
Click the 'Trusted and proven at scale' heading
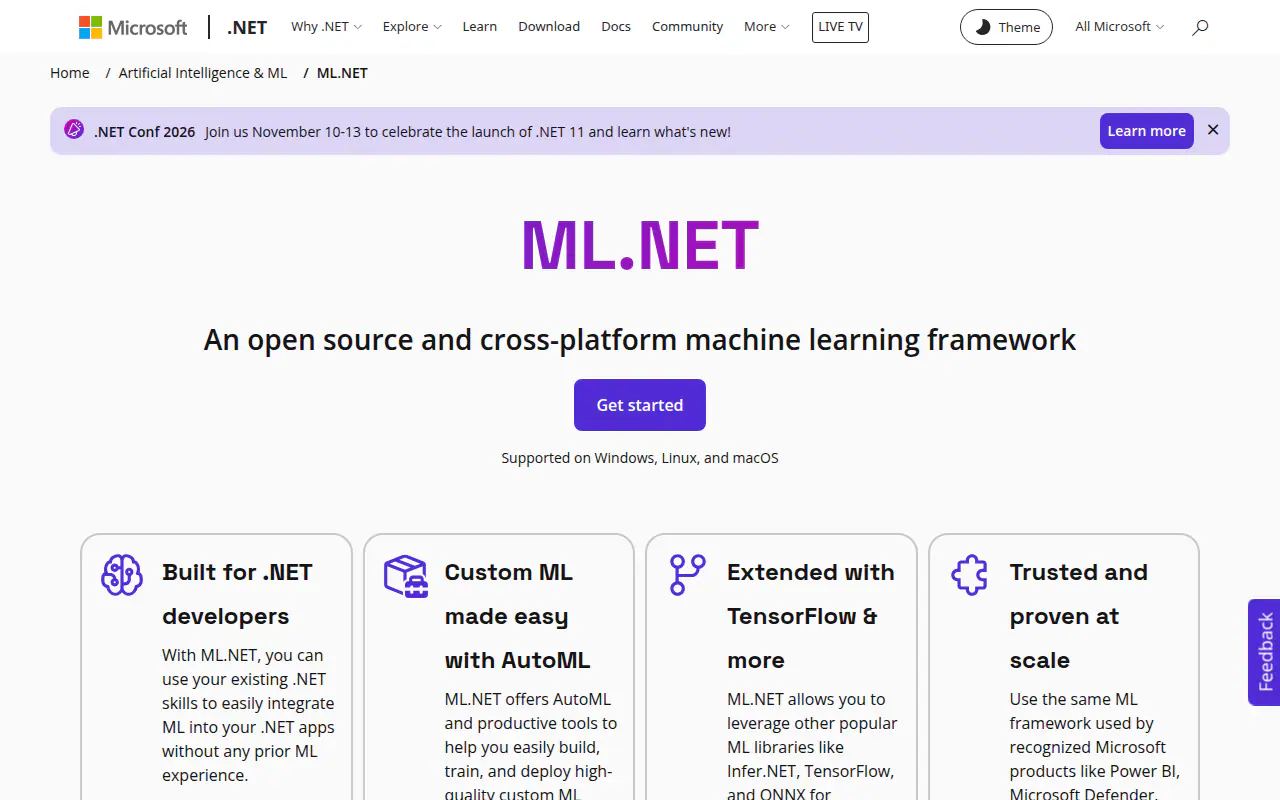coord(1078,616)
